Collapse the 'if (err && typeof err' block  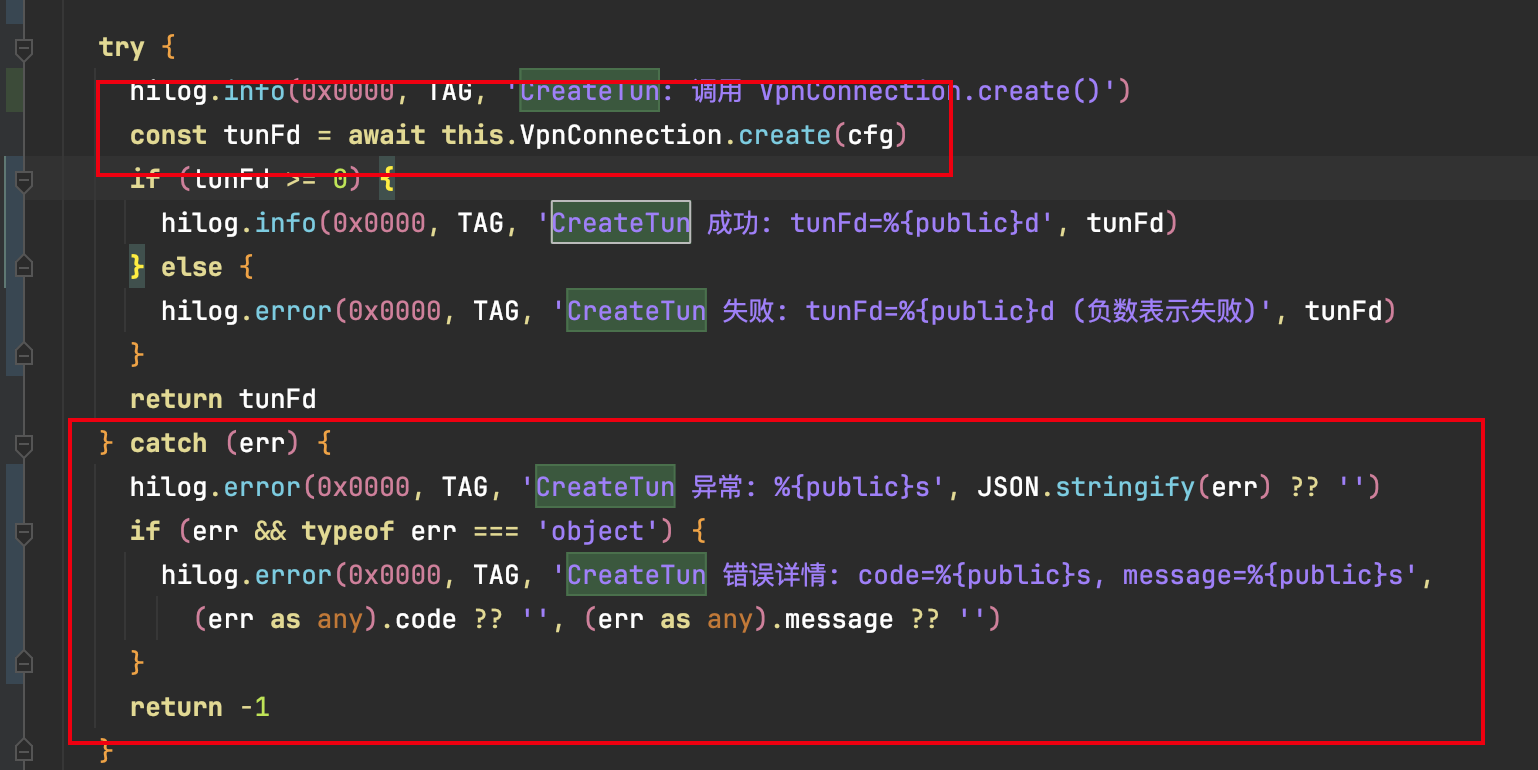24,531
